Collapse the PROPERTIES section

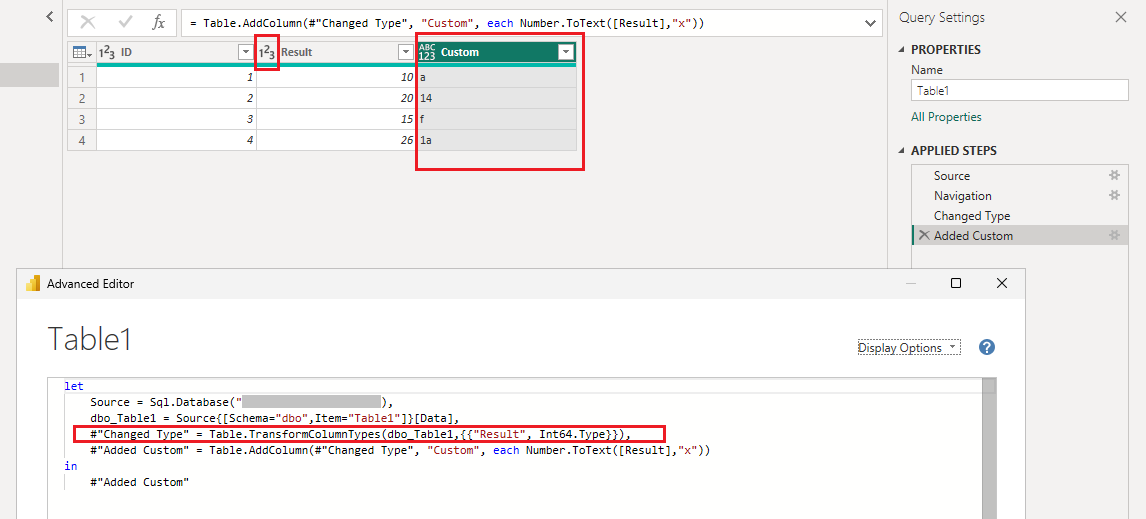coord(902,50)
